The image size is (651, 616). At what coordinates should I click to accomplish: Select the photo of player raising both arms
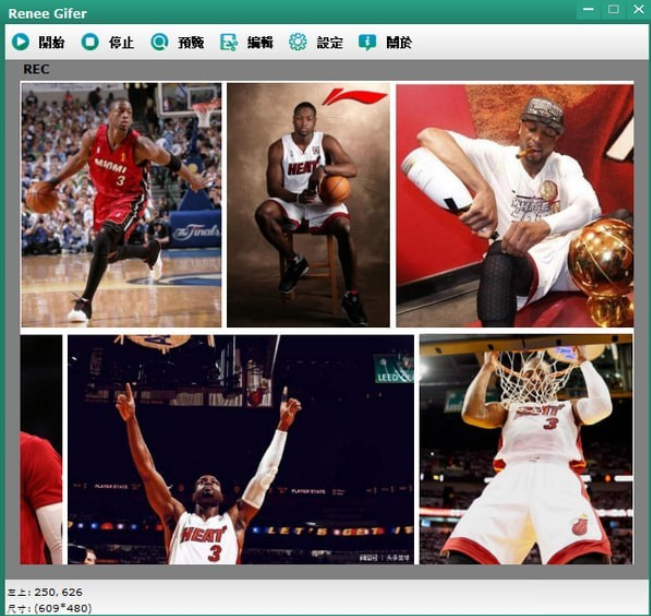(240, 449)
